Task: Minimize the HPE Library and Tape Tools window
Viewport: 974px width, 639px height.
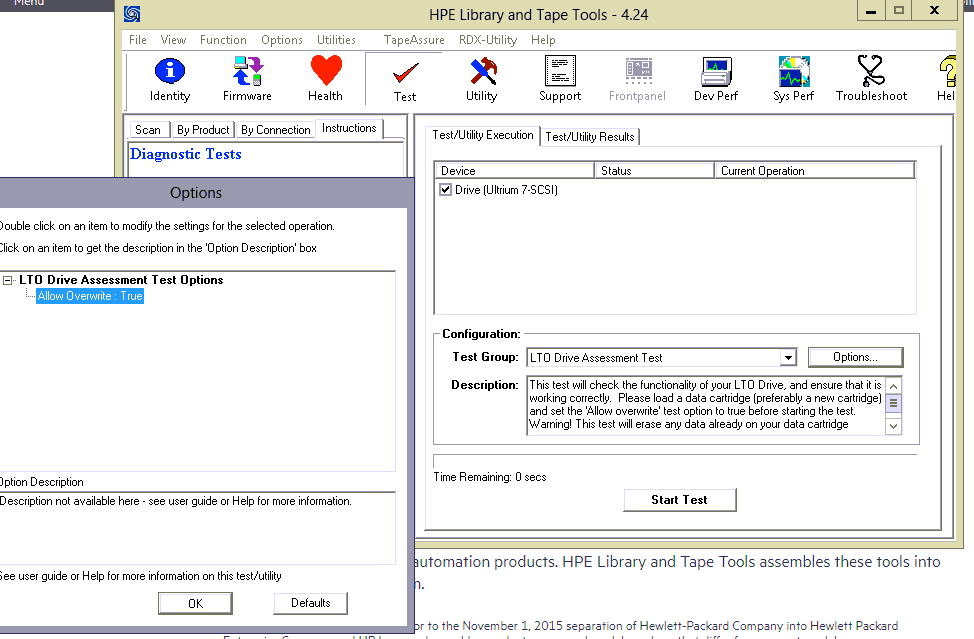Action: pyautogui.click(x=871, y=11)
